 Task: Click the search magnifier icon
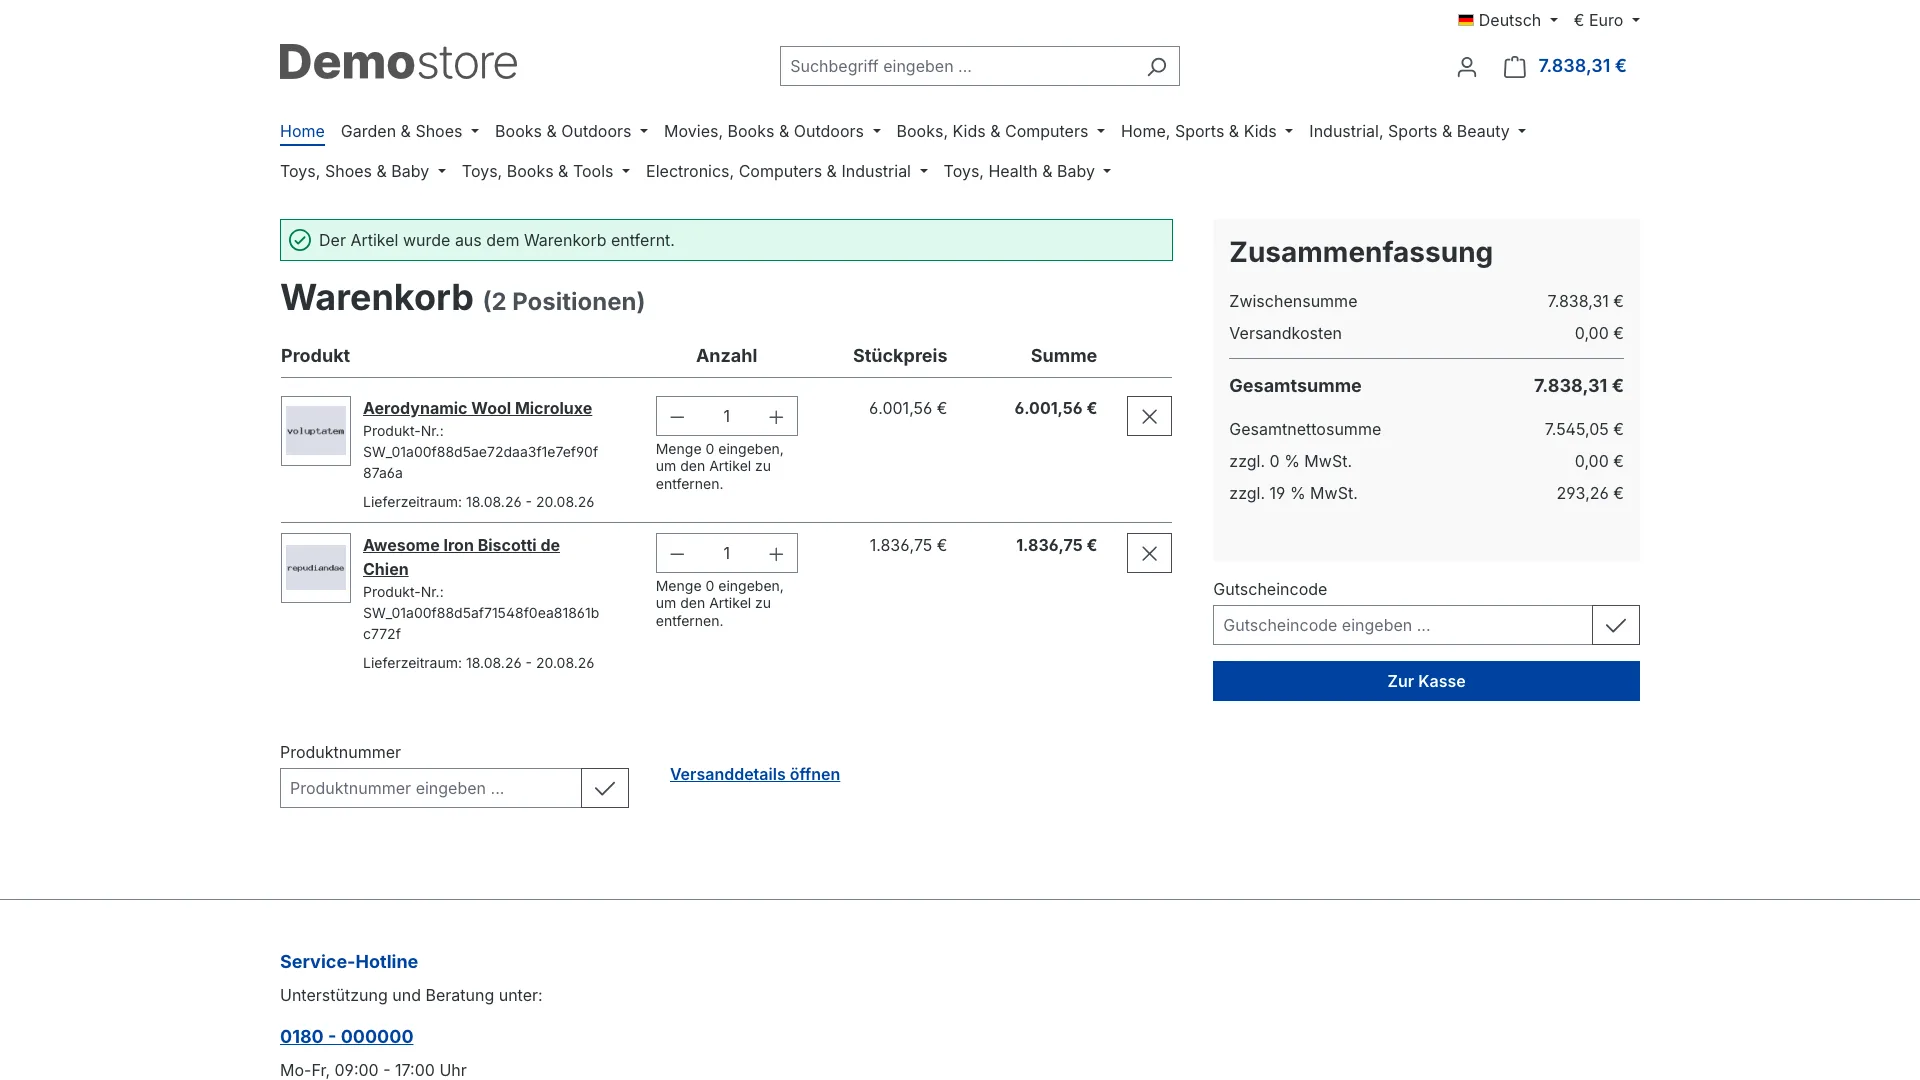click(1156, 66)
